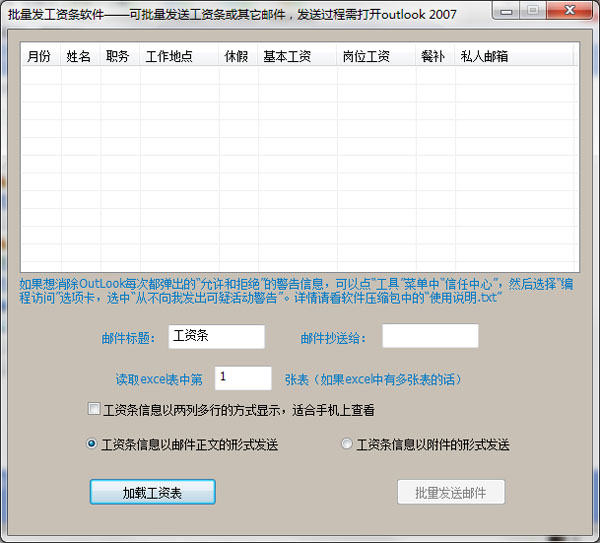This screenshot has width=600, height=543.
Task: Click the 读取excel表中第 label
Action: click(159, 379)
